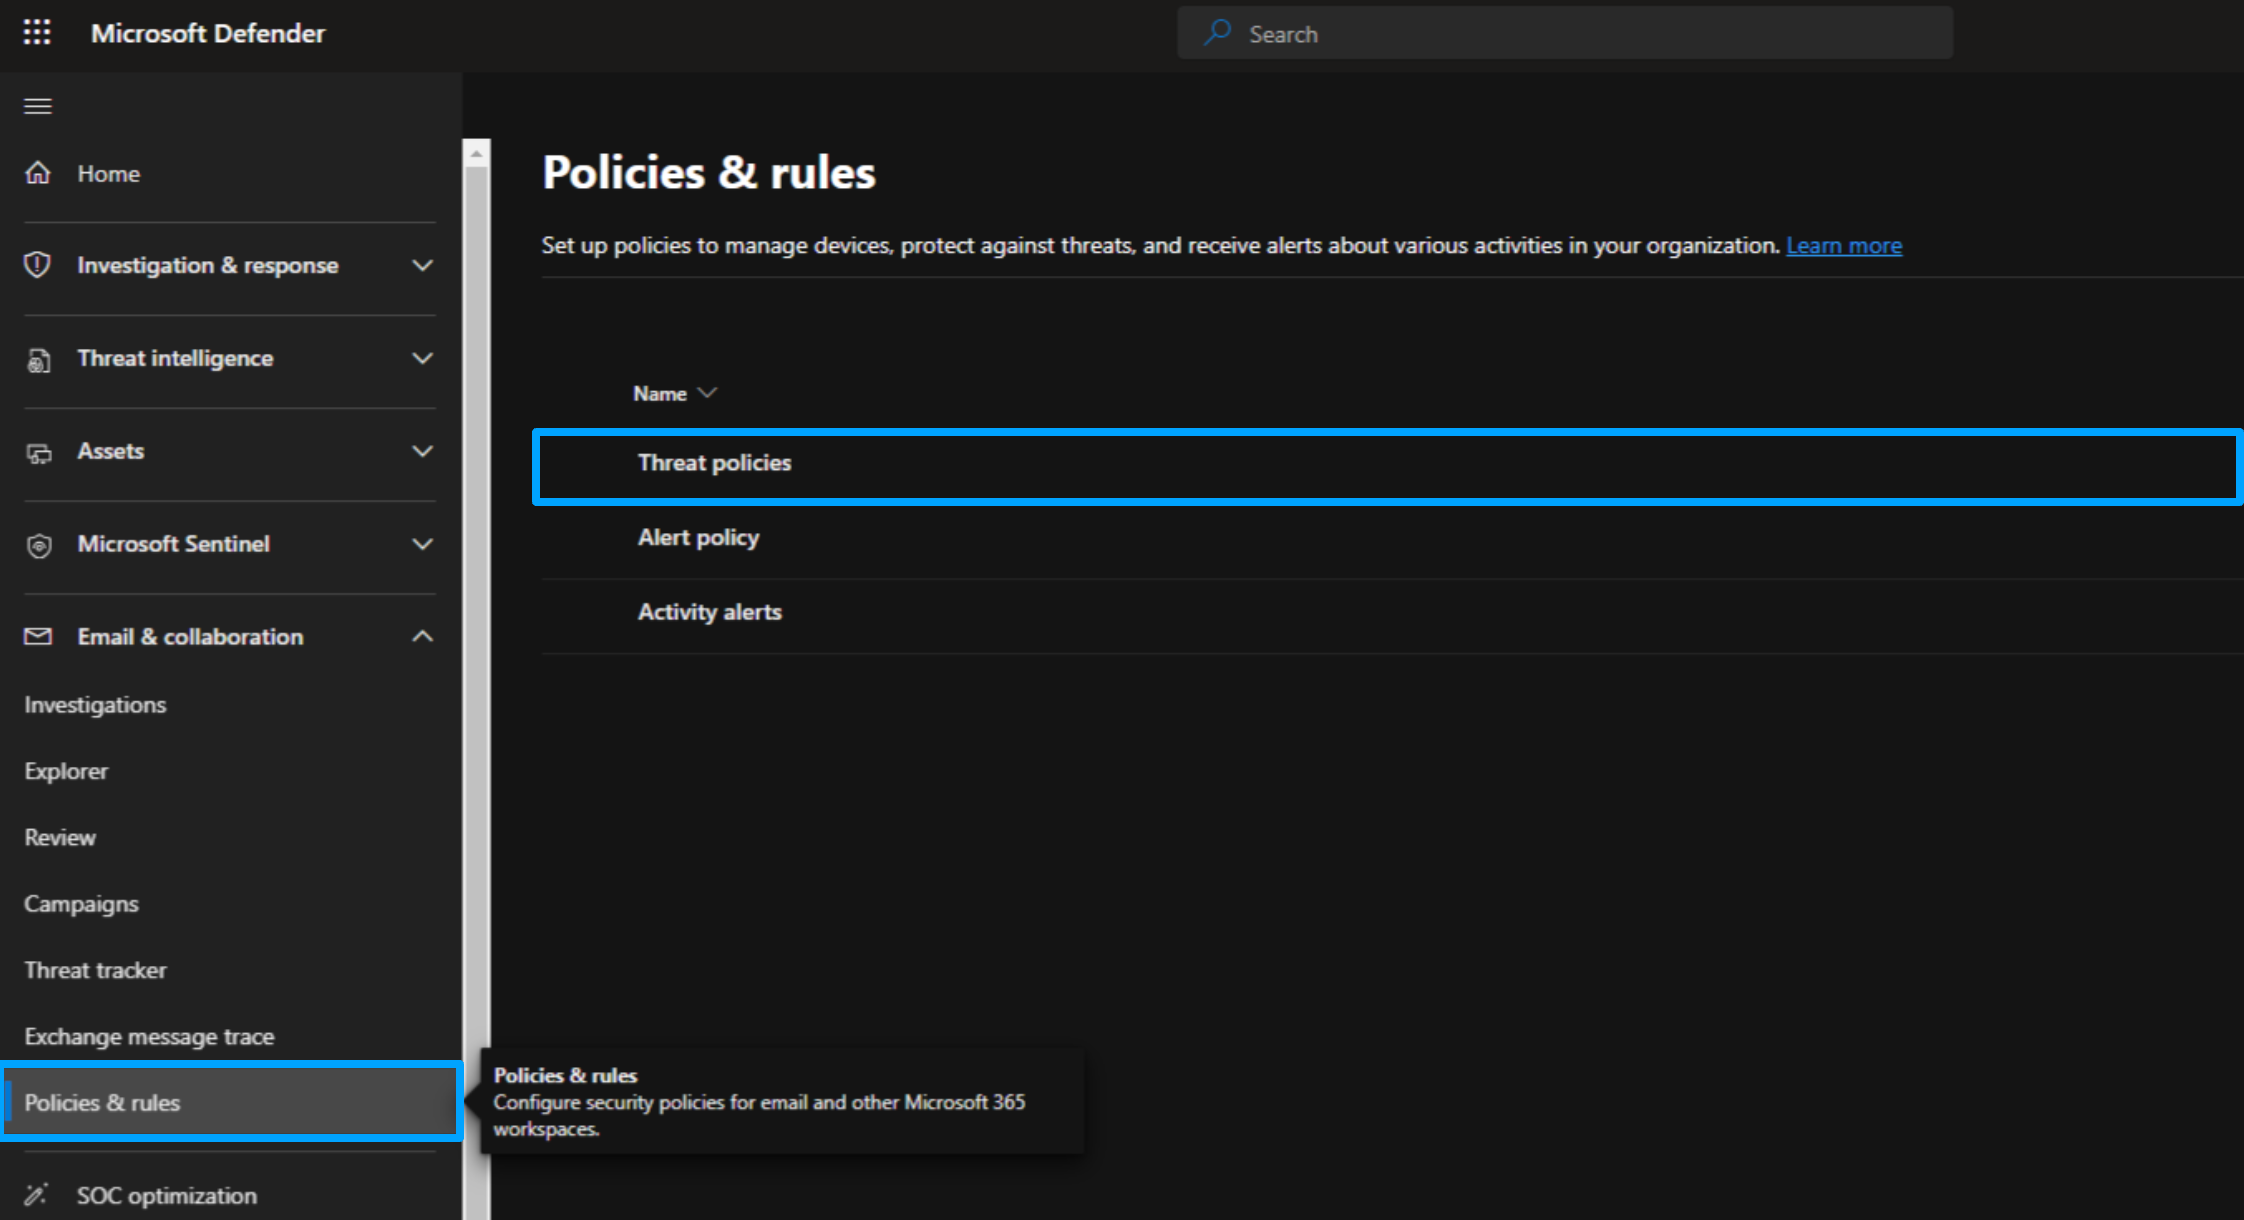2244x1220 pixels.
Task: Expand the Microsoft Sentinel chevron
Action: click(423, 544)
